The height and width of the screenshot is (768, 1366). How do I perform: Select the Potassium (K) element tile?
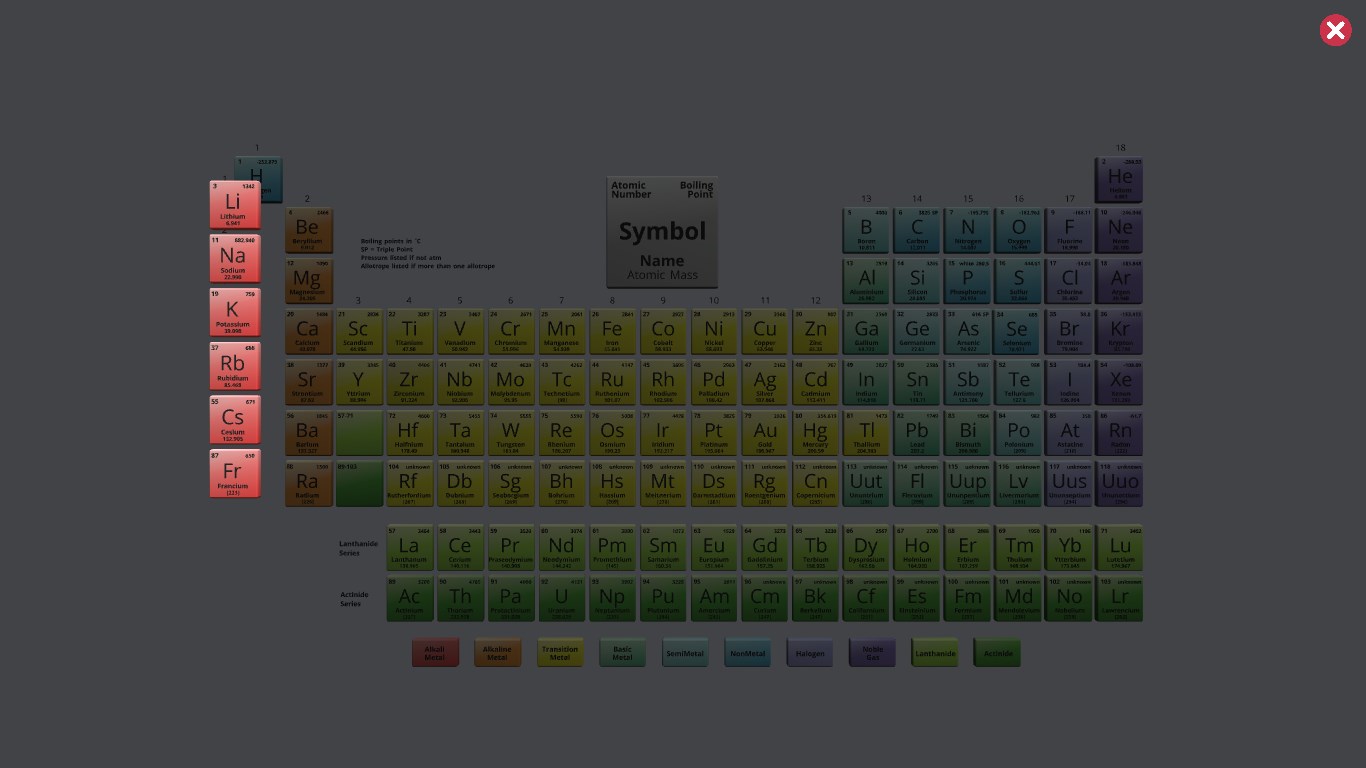[x=234, y=313]
